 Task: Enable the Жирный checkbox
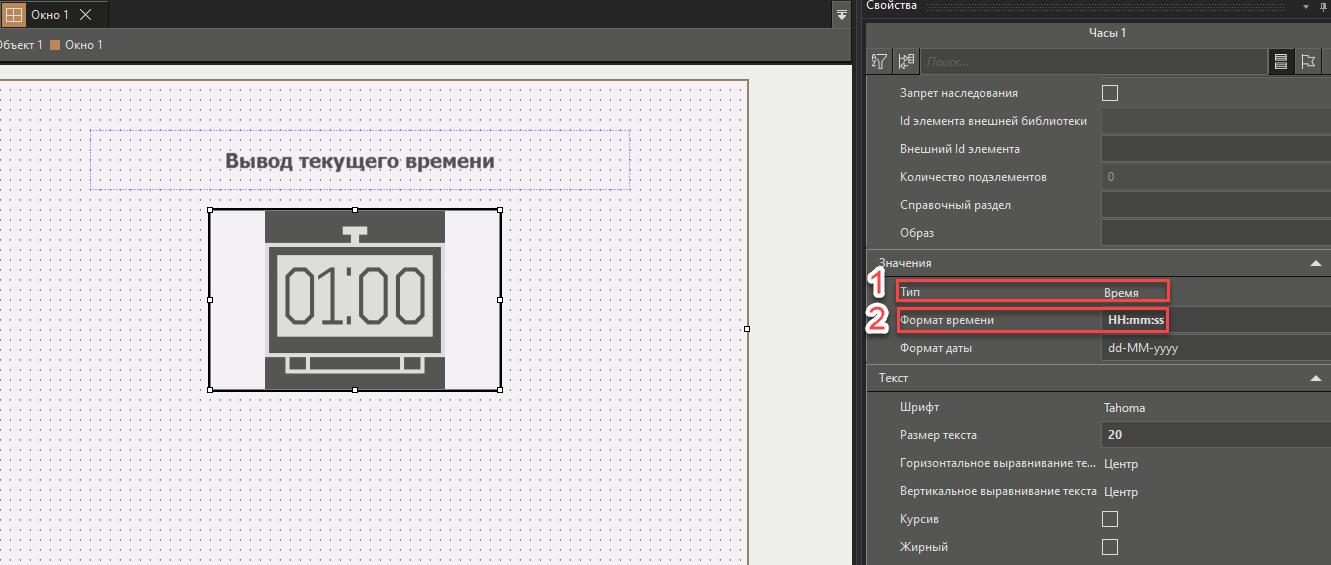coord(1109,547)
